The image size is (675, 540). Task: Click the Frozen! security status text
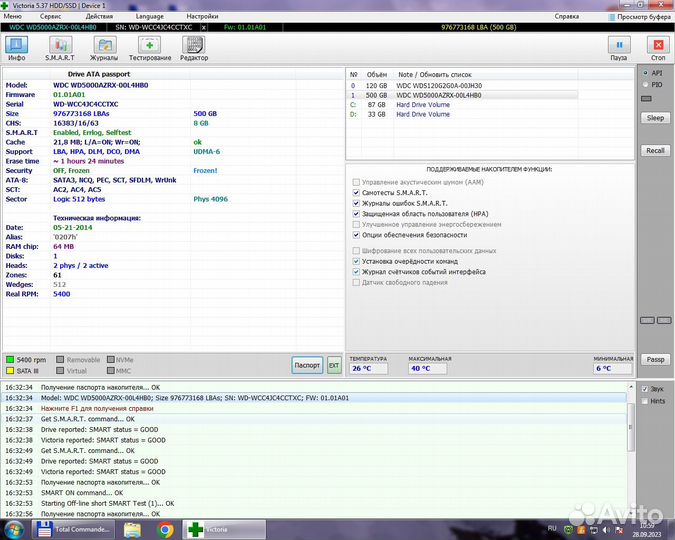(205, 171)
